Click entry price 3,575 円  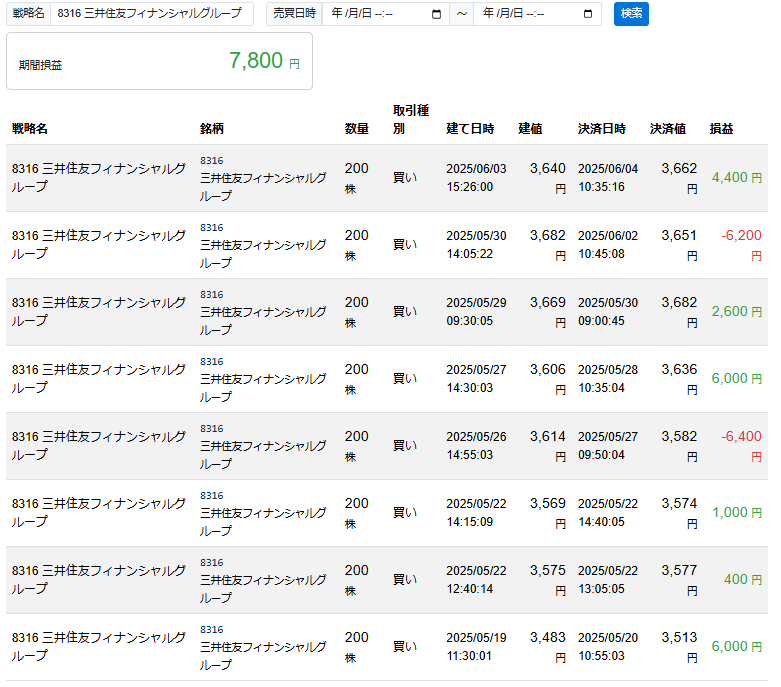point(547,580)
